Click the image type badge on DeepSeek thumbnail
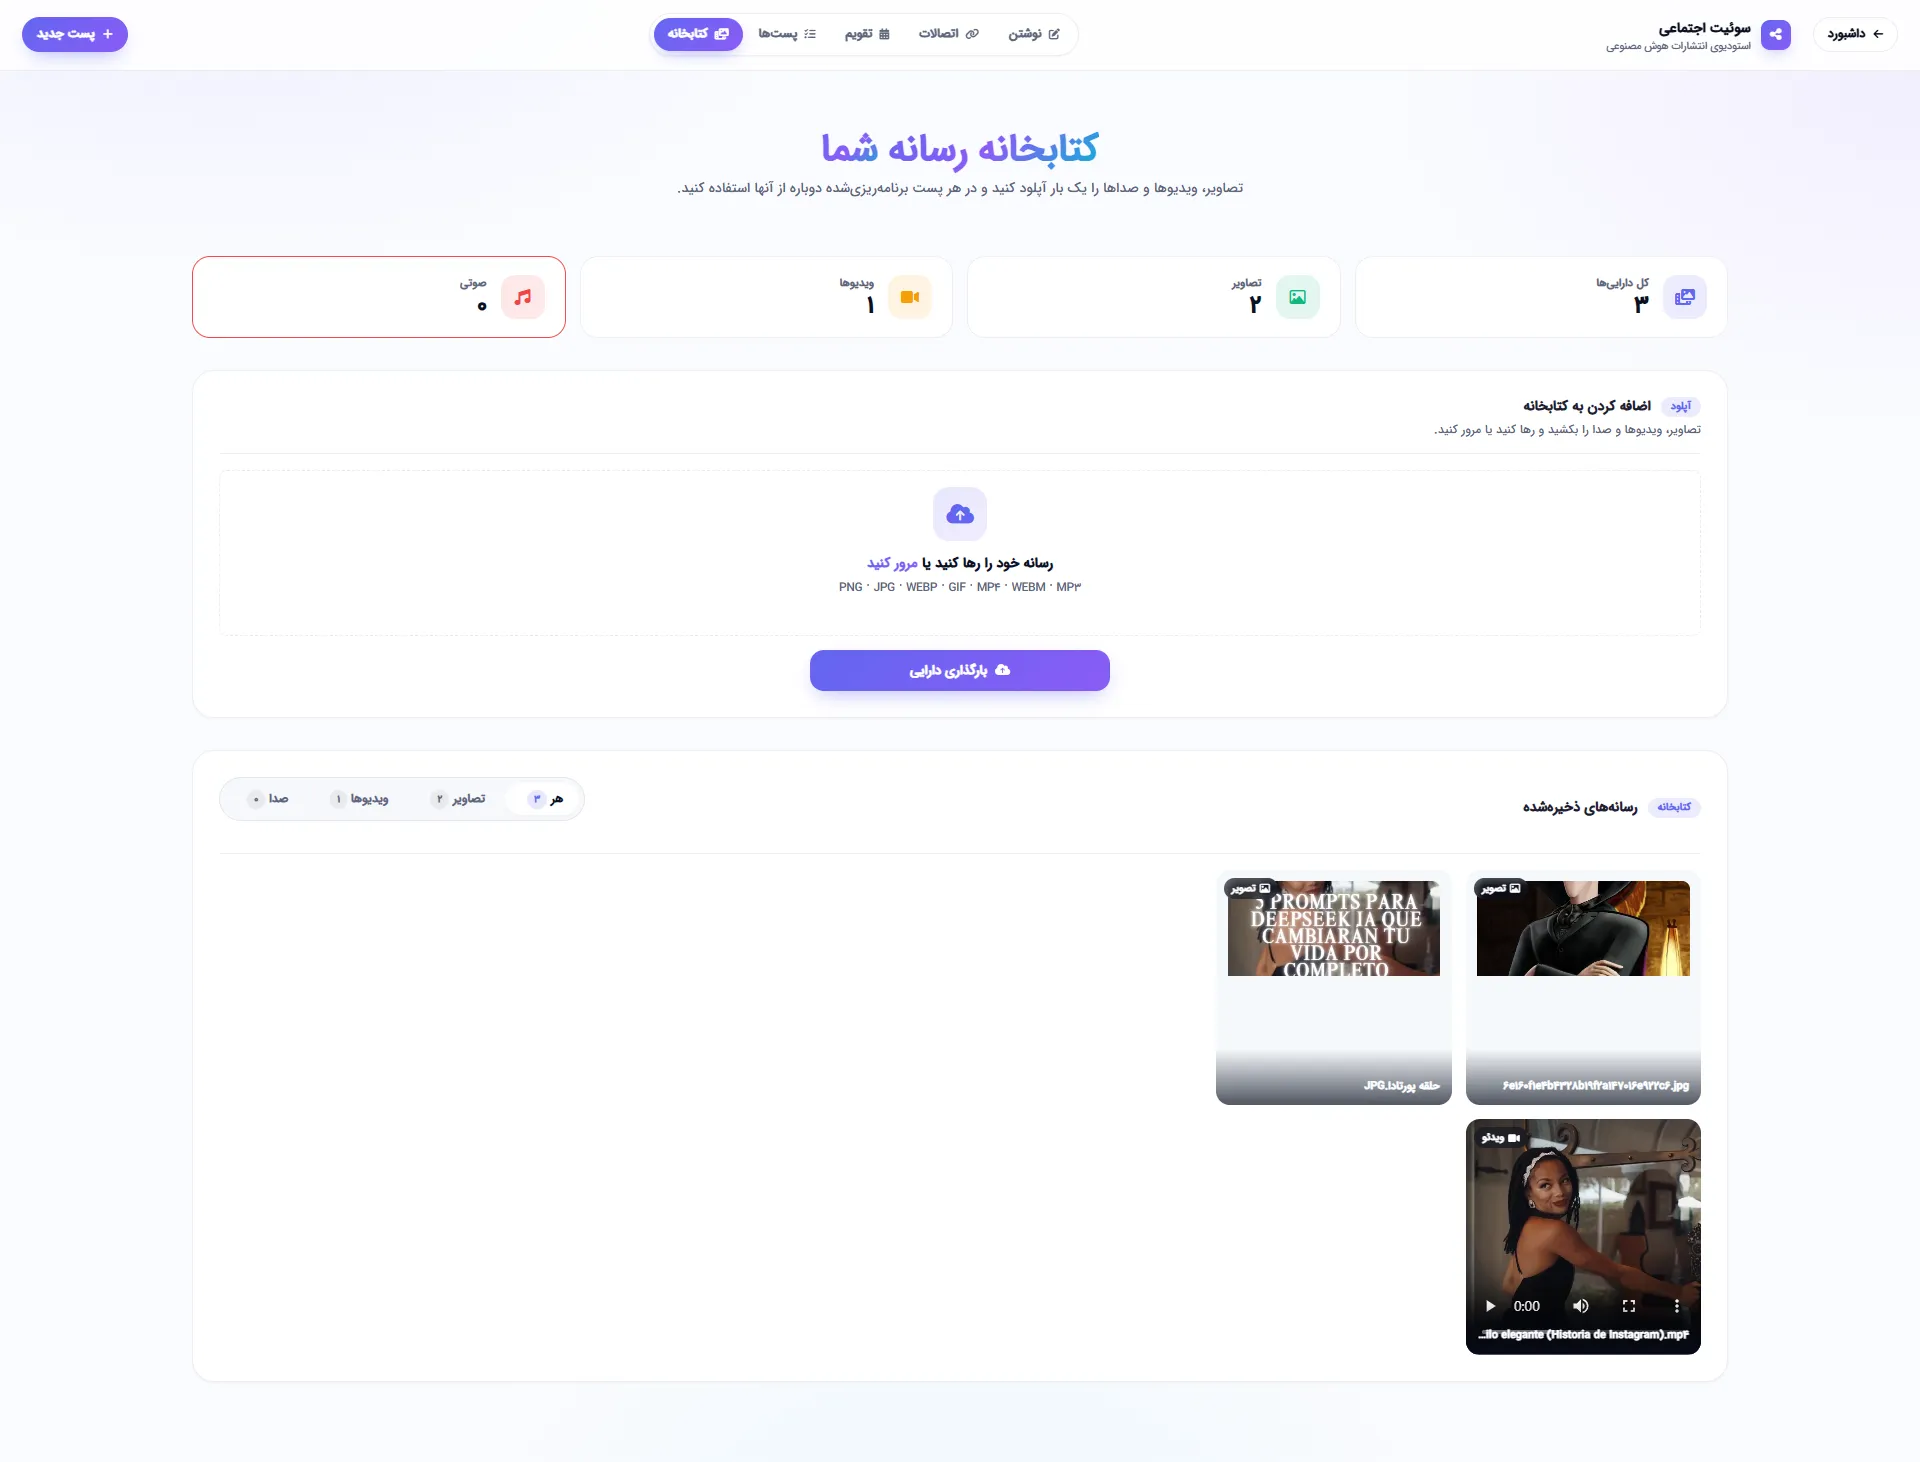The width and height of the screenshot is (1920, 1462). (x=1251, y=888)
